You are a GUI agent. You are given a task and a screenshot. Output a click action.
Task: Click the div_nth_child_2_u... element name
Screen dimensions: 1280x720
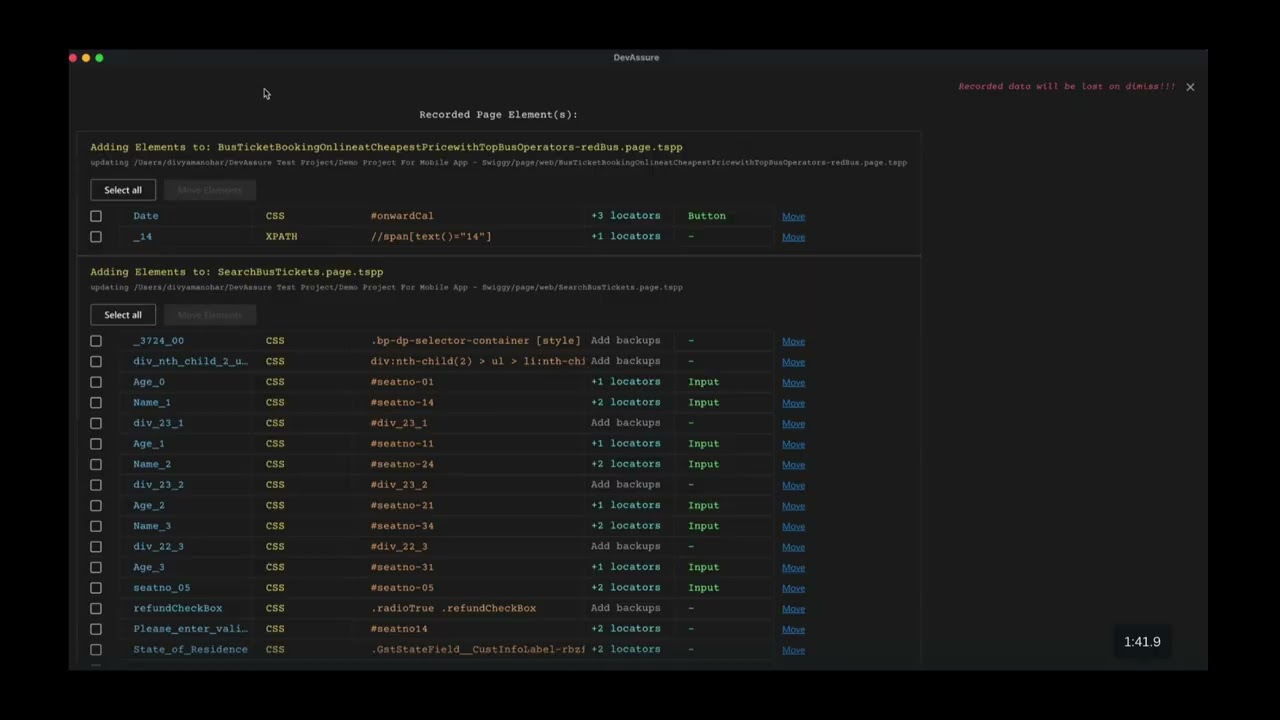(190, 361)
